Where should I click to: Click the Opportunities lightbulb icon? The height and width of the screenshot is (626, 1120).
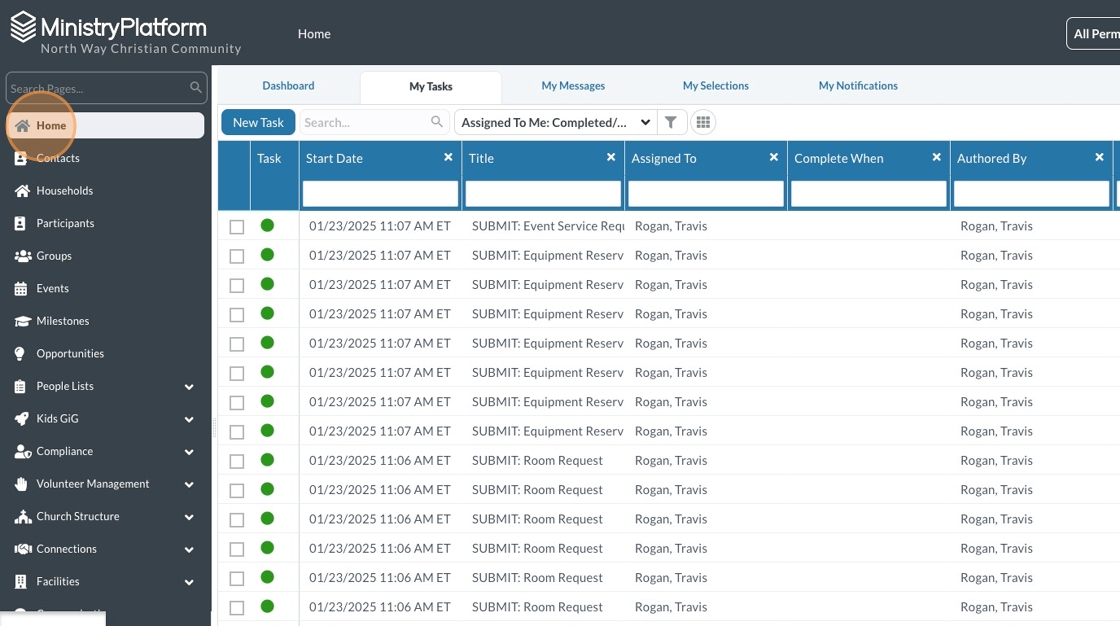(x=21, y=354)
